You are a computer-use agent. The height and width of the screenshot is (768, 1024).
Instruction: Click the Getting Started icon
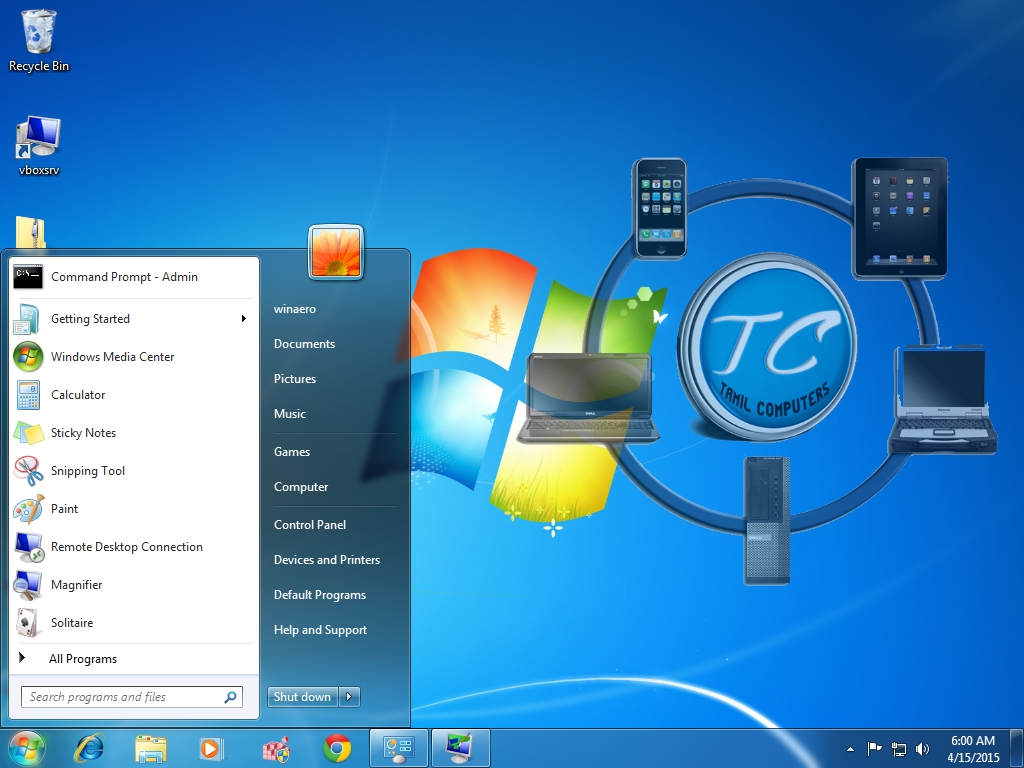pos(27,319)
